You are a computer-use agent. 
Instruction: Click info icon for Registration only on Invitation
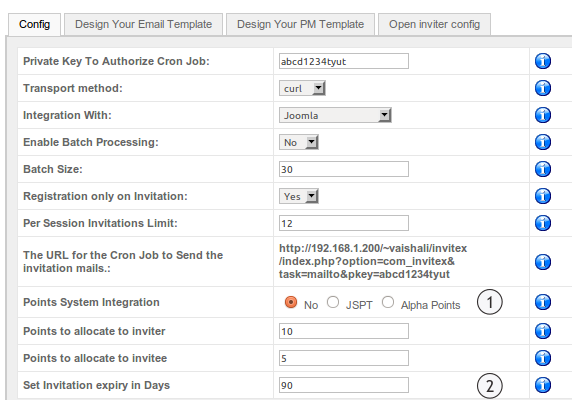tap(543, 196)
